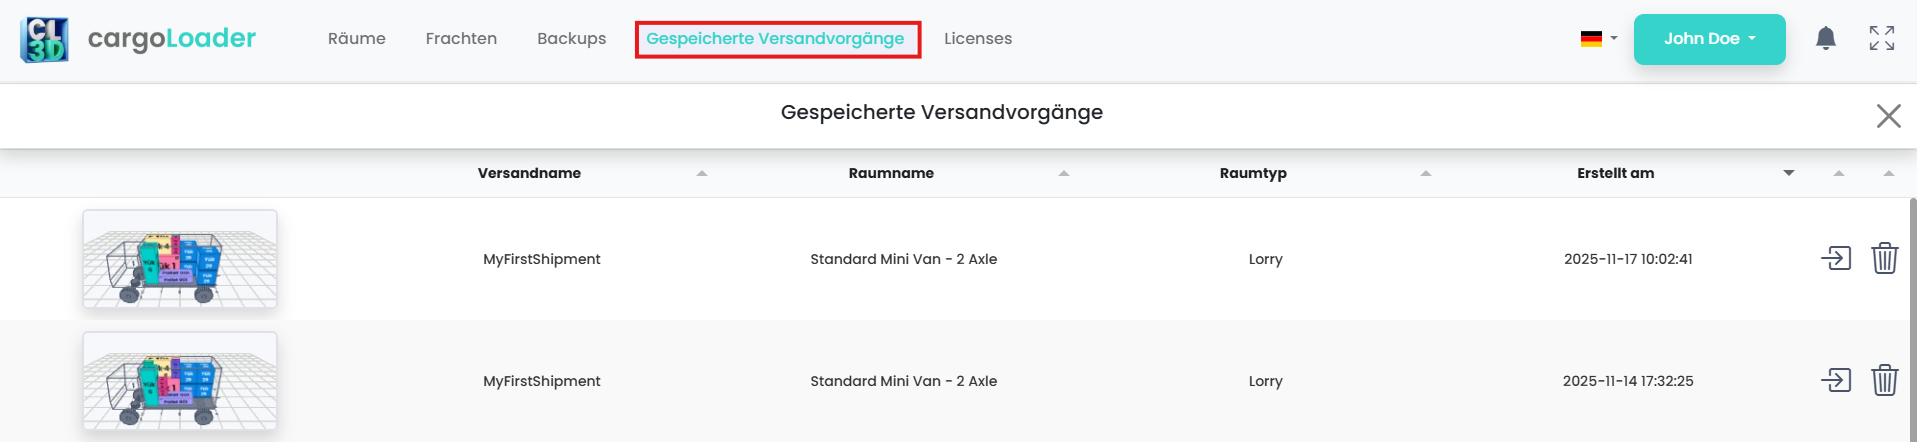Sort by Erstellt am descending arrow

click(x=1788, y=174)
